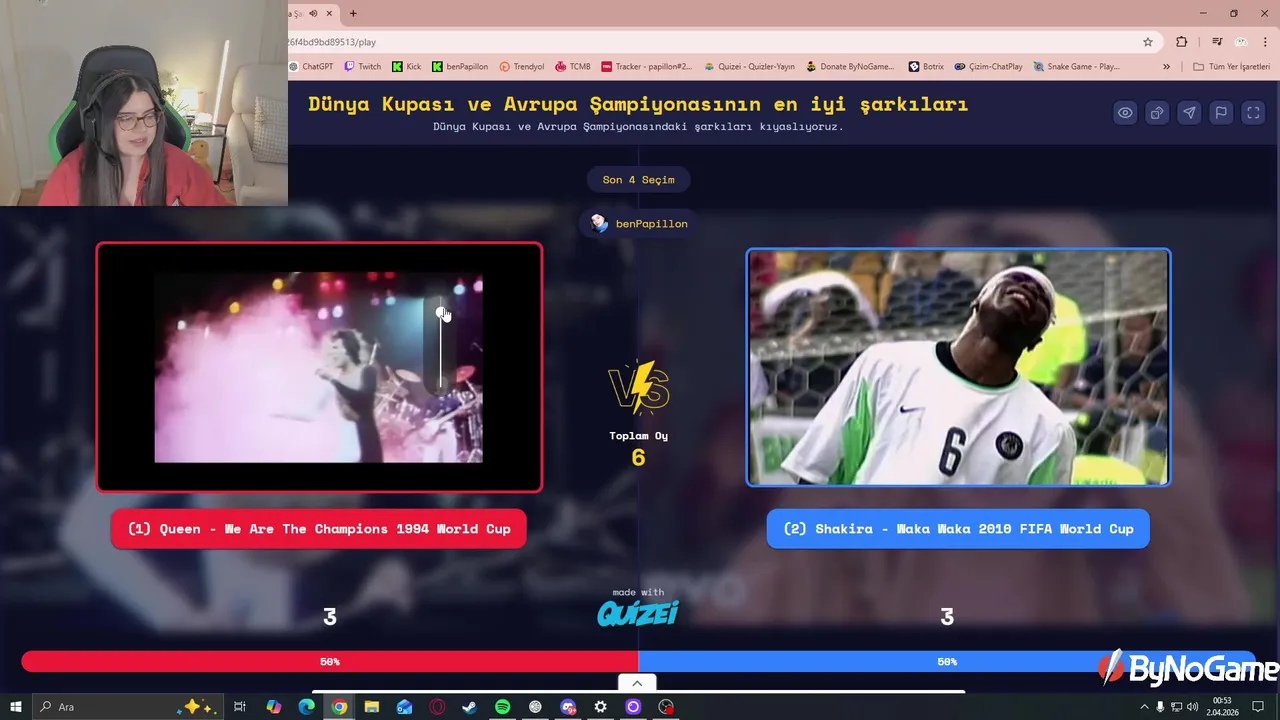Open the Tüm Yer İşaretleri folder
Image resolution: width=1280 pixels, height=720 pixels.
1231,67
